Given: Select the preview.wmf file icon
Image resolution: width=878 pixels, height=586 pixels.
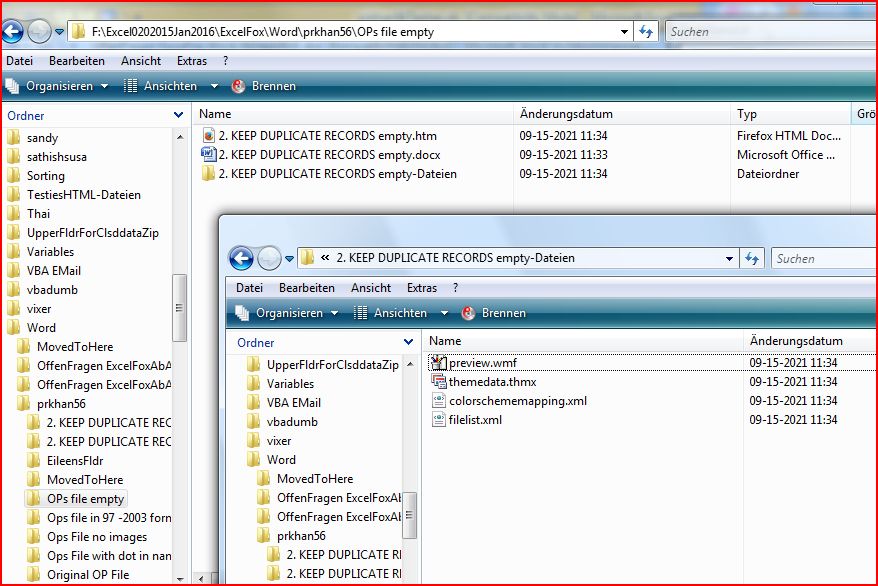Looking at the screenshot, I should click(x=438, y=363).
